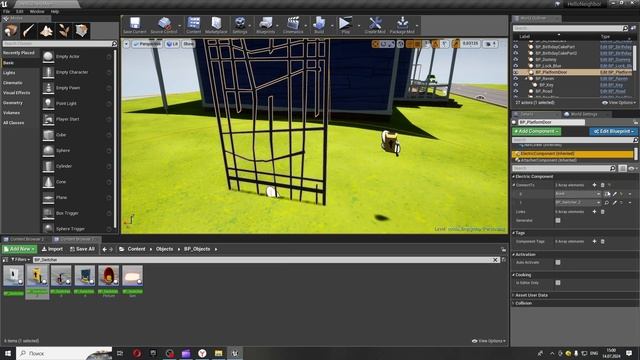Click the Cube shape icon
This screenshot has width=640, height=360.
click(48, 135)
